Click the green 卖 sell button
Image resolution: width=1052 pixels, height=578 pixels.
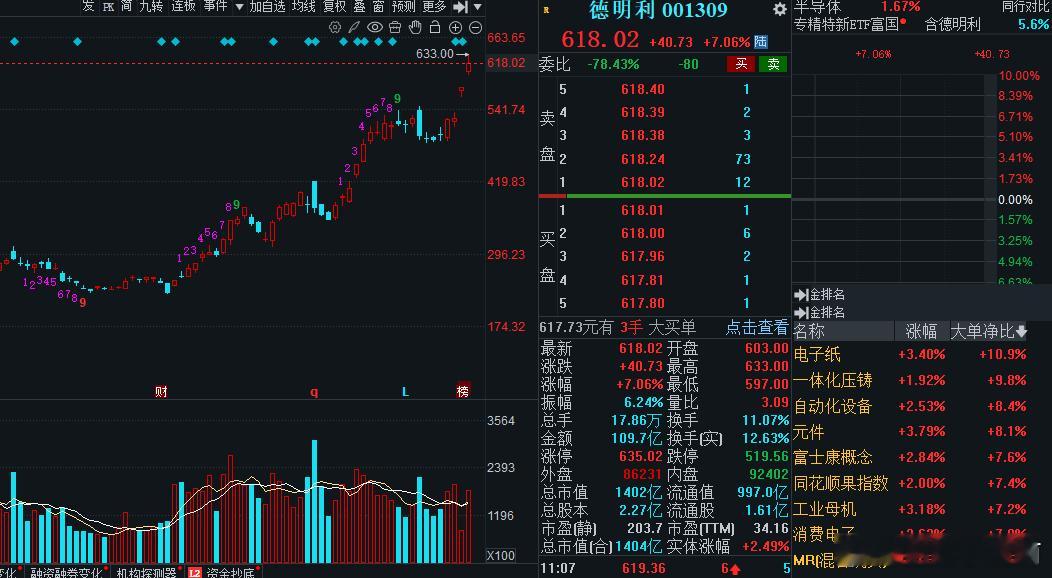click(x=773, y=64)
